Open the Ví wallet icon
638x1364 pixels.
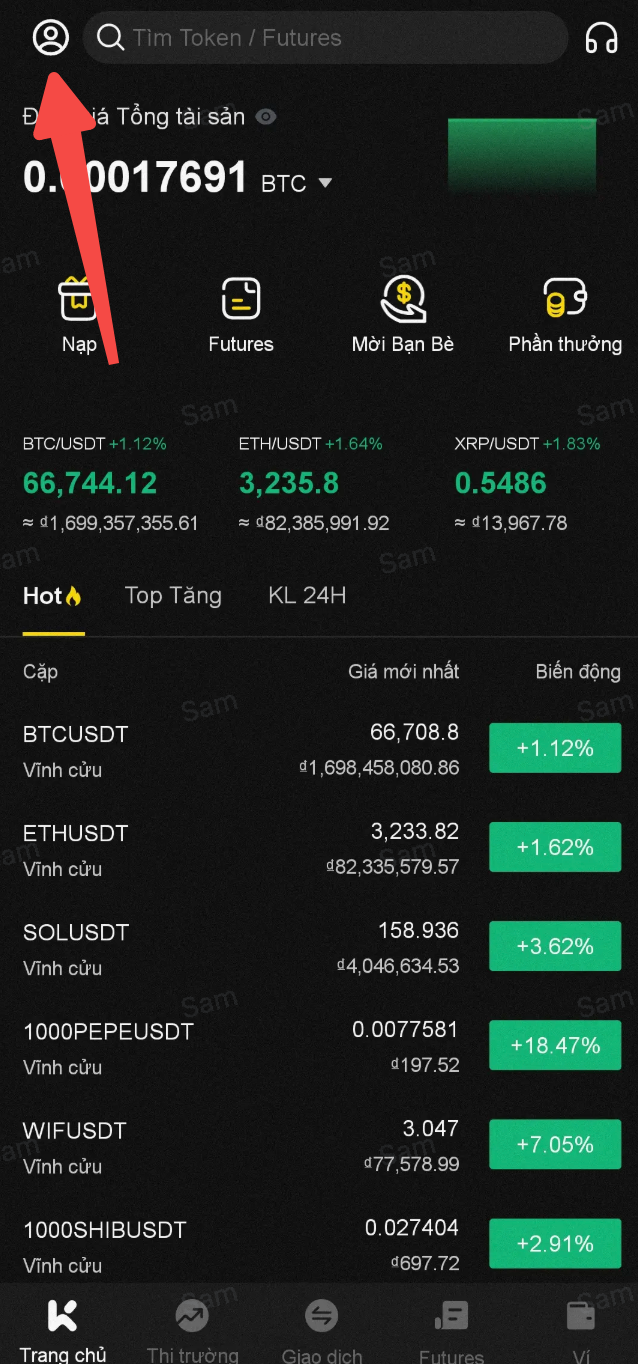coord(581,1316)
